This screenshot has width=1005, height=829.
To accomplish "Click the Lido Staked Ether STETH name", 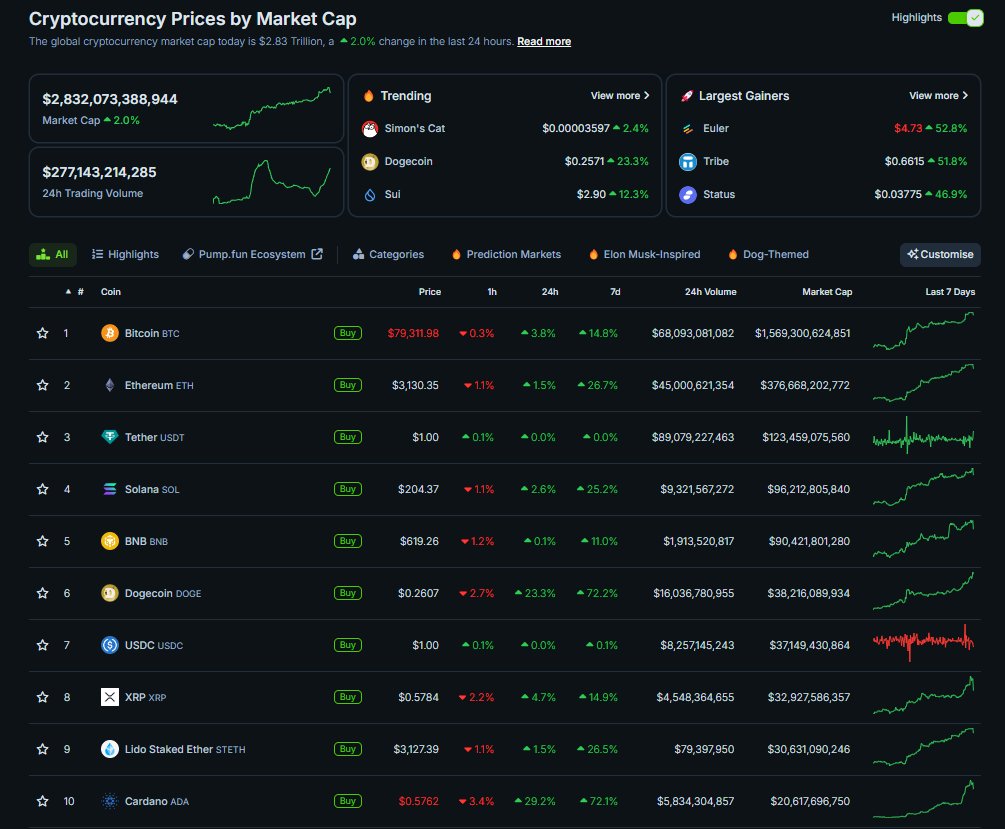I will click(x=185, y=749).
